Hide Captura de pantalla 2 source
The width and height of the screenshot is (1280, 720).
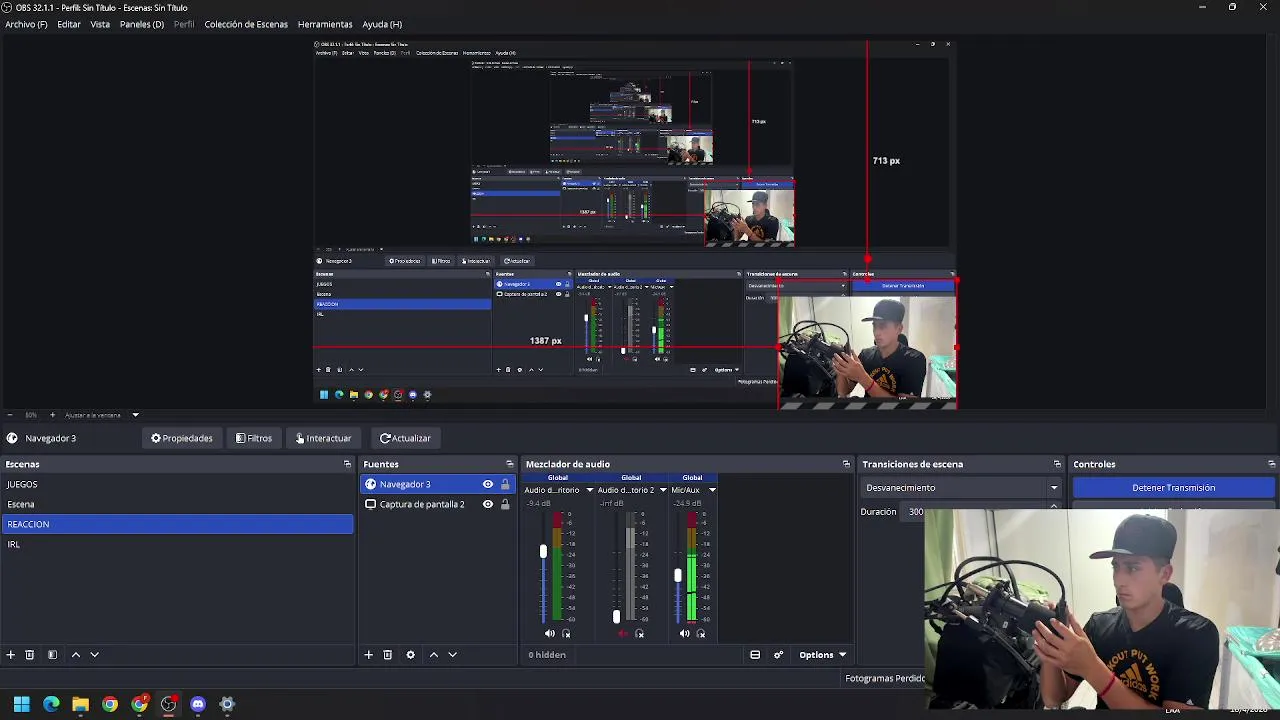[x=488, y=504]
